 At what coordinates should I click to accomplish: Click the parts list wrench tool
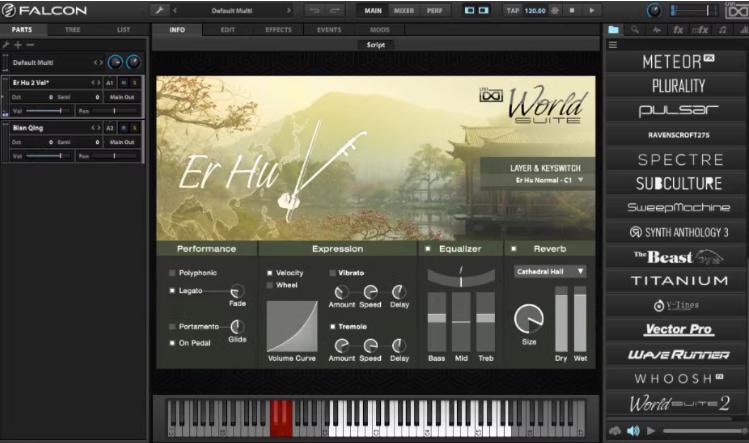click(6, 45)
